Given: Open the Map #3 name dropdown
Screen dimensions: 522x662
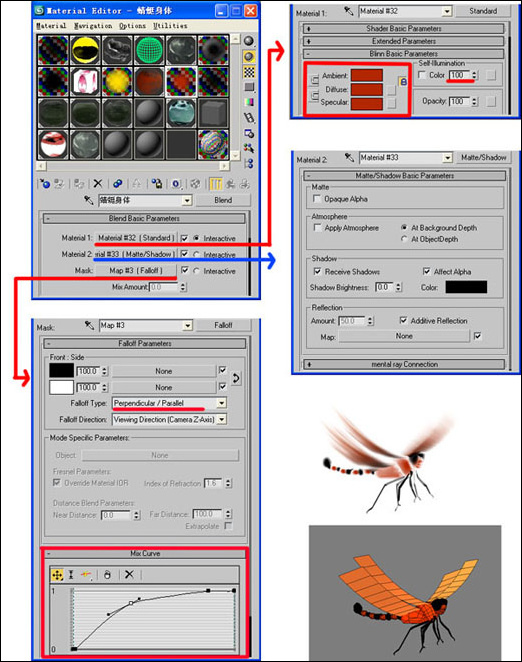Looking at the screenshot, I should pyautogui.click(x=188, y=325).
